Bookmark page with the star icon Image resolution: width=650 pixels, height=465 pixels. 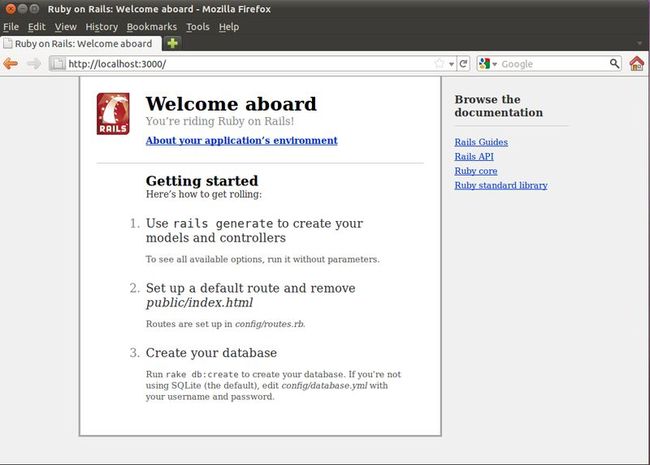click(439, 64)
